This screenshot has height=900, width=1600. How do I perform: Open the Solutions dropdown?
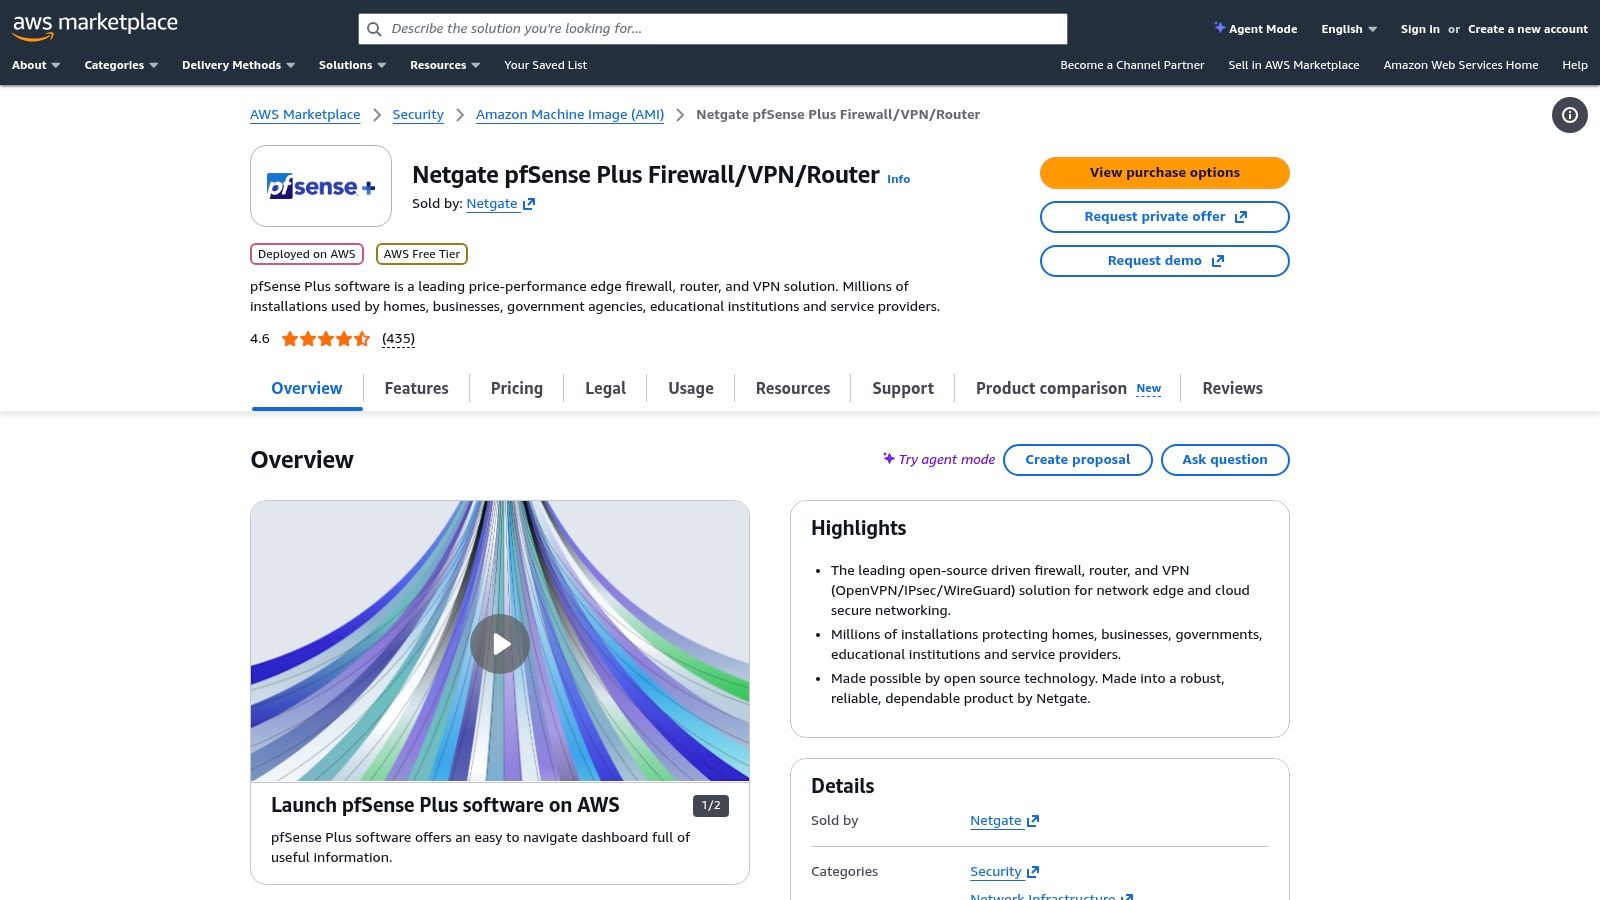pos(351,64)
